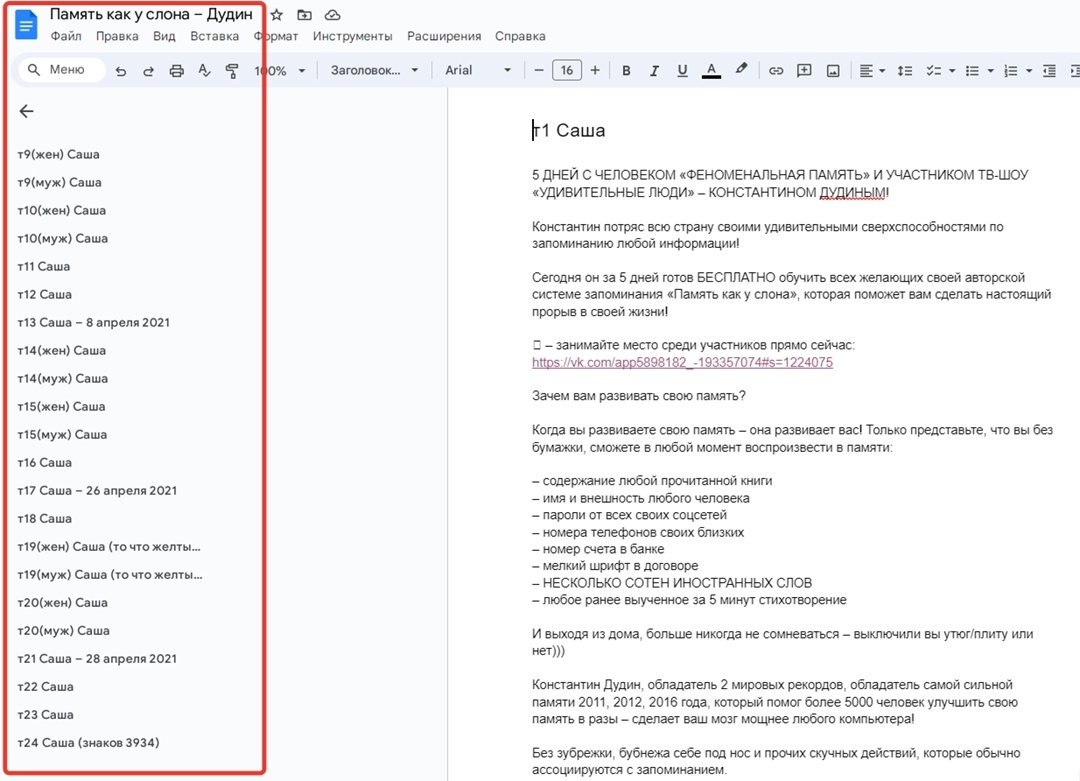
Task: Print the document using printer icon
Action: [x=176, y=70]
